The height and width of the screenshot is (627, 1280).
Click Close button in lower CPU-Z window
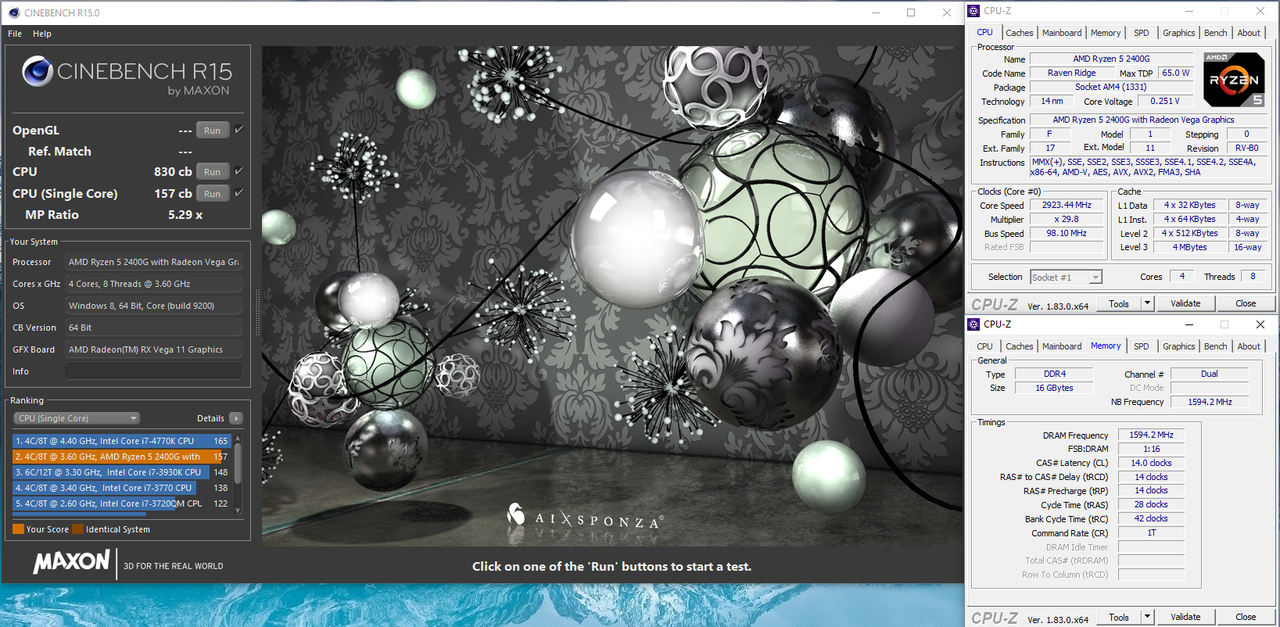tap(1245, 617)
